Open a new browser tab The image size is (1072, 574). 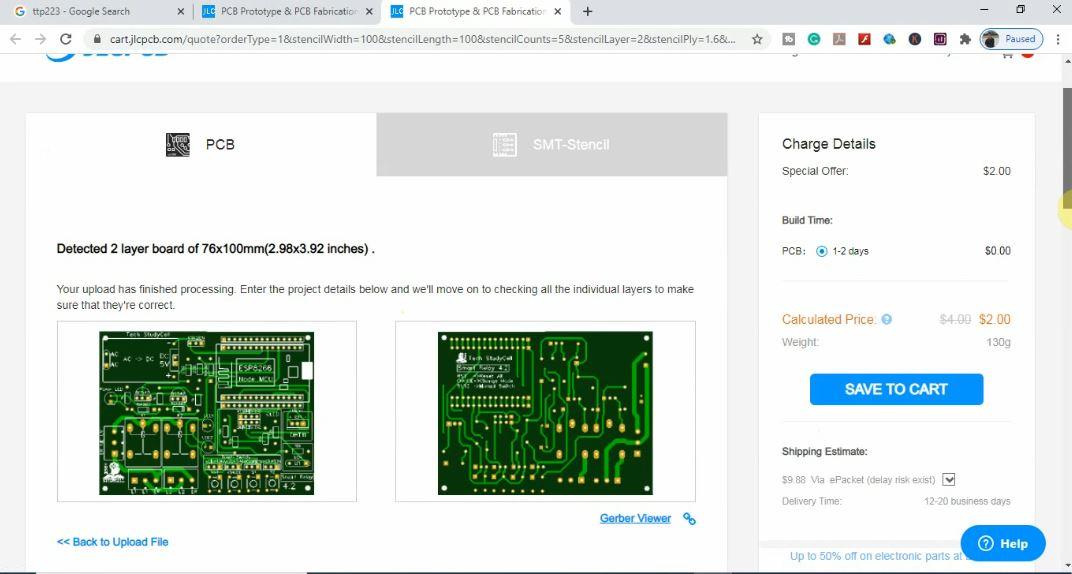coord(587,12)
